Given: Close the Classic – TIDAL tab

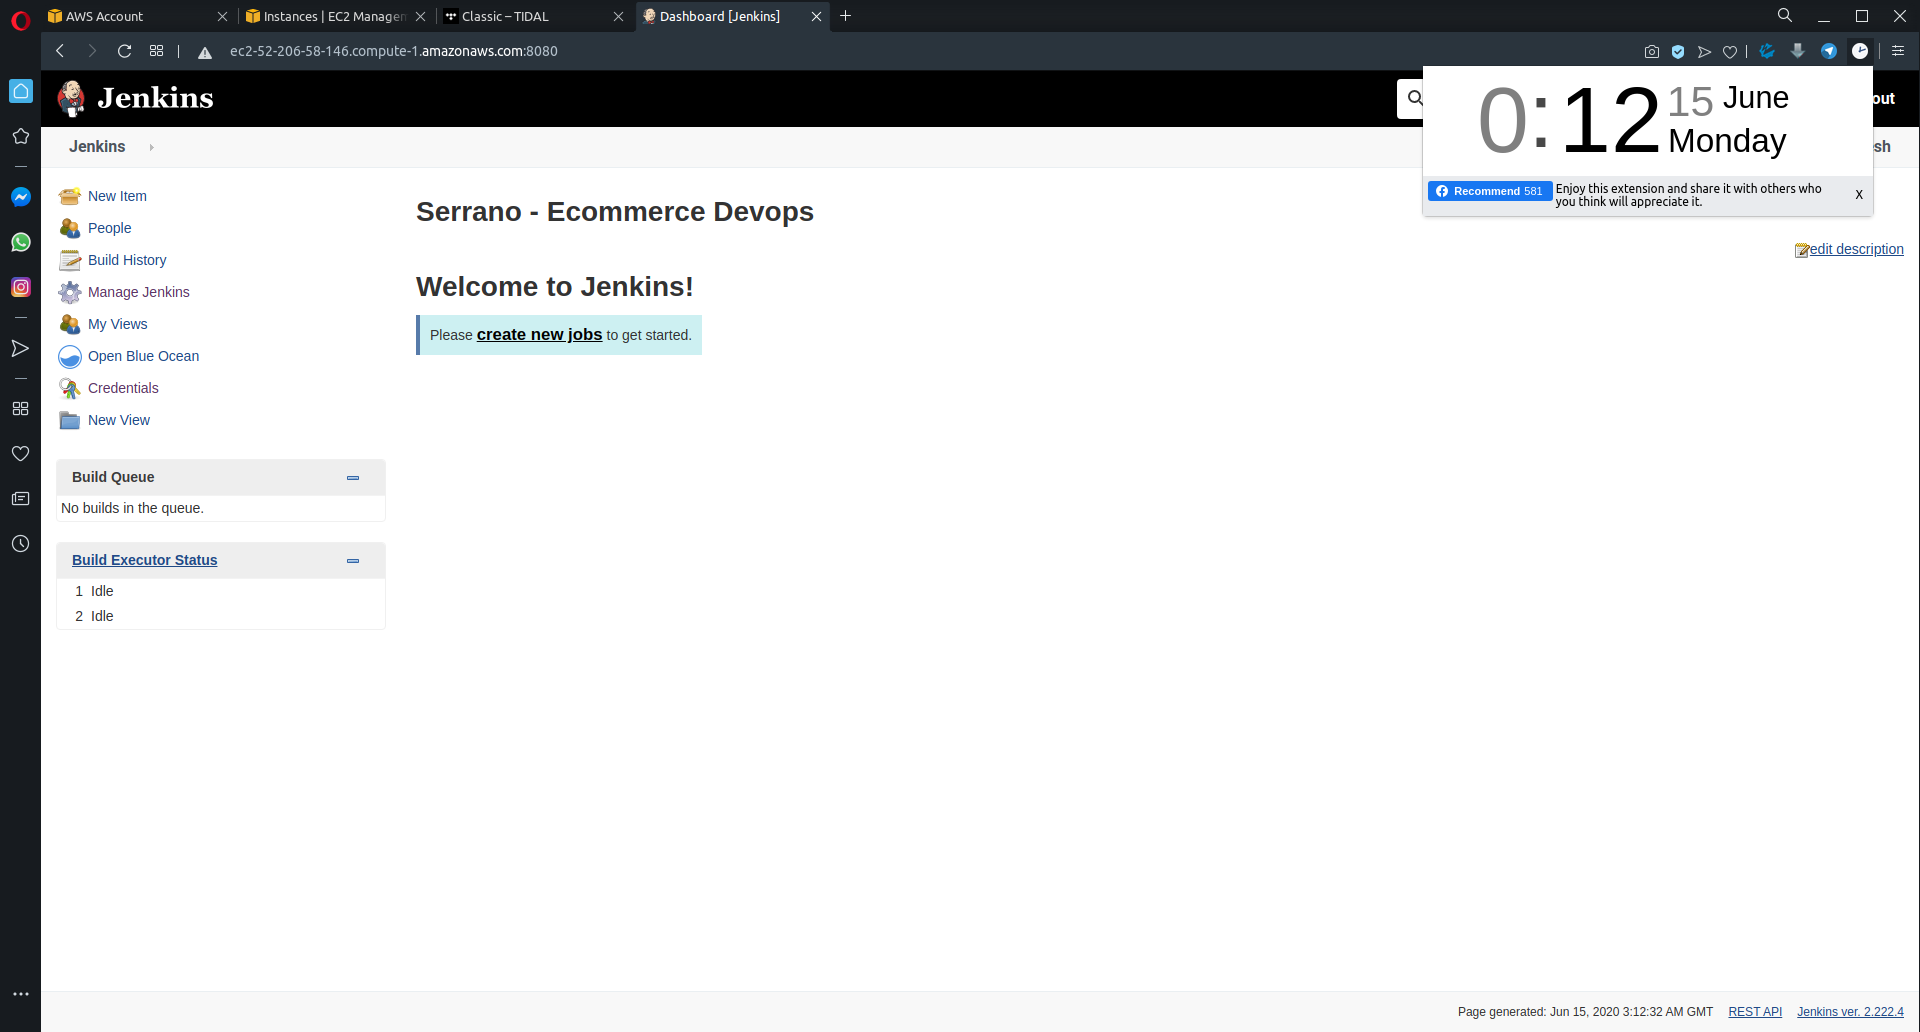Looking at the screenshot, I should coord(618,16).
